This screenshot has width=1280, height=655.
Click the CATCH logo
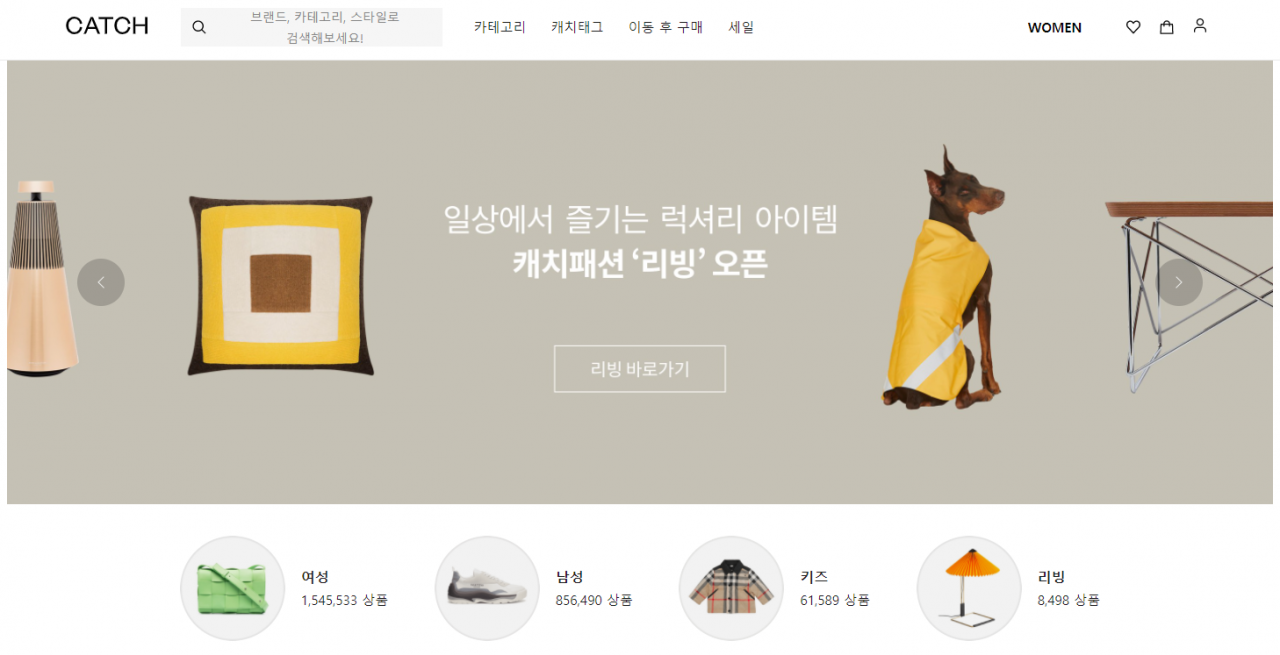coord(107,26)
